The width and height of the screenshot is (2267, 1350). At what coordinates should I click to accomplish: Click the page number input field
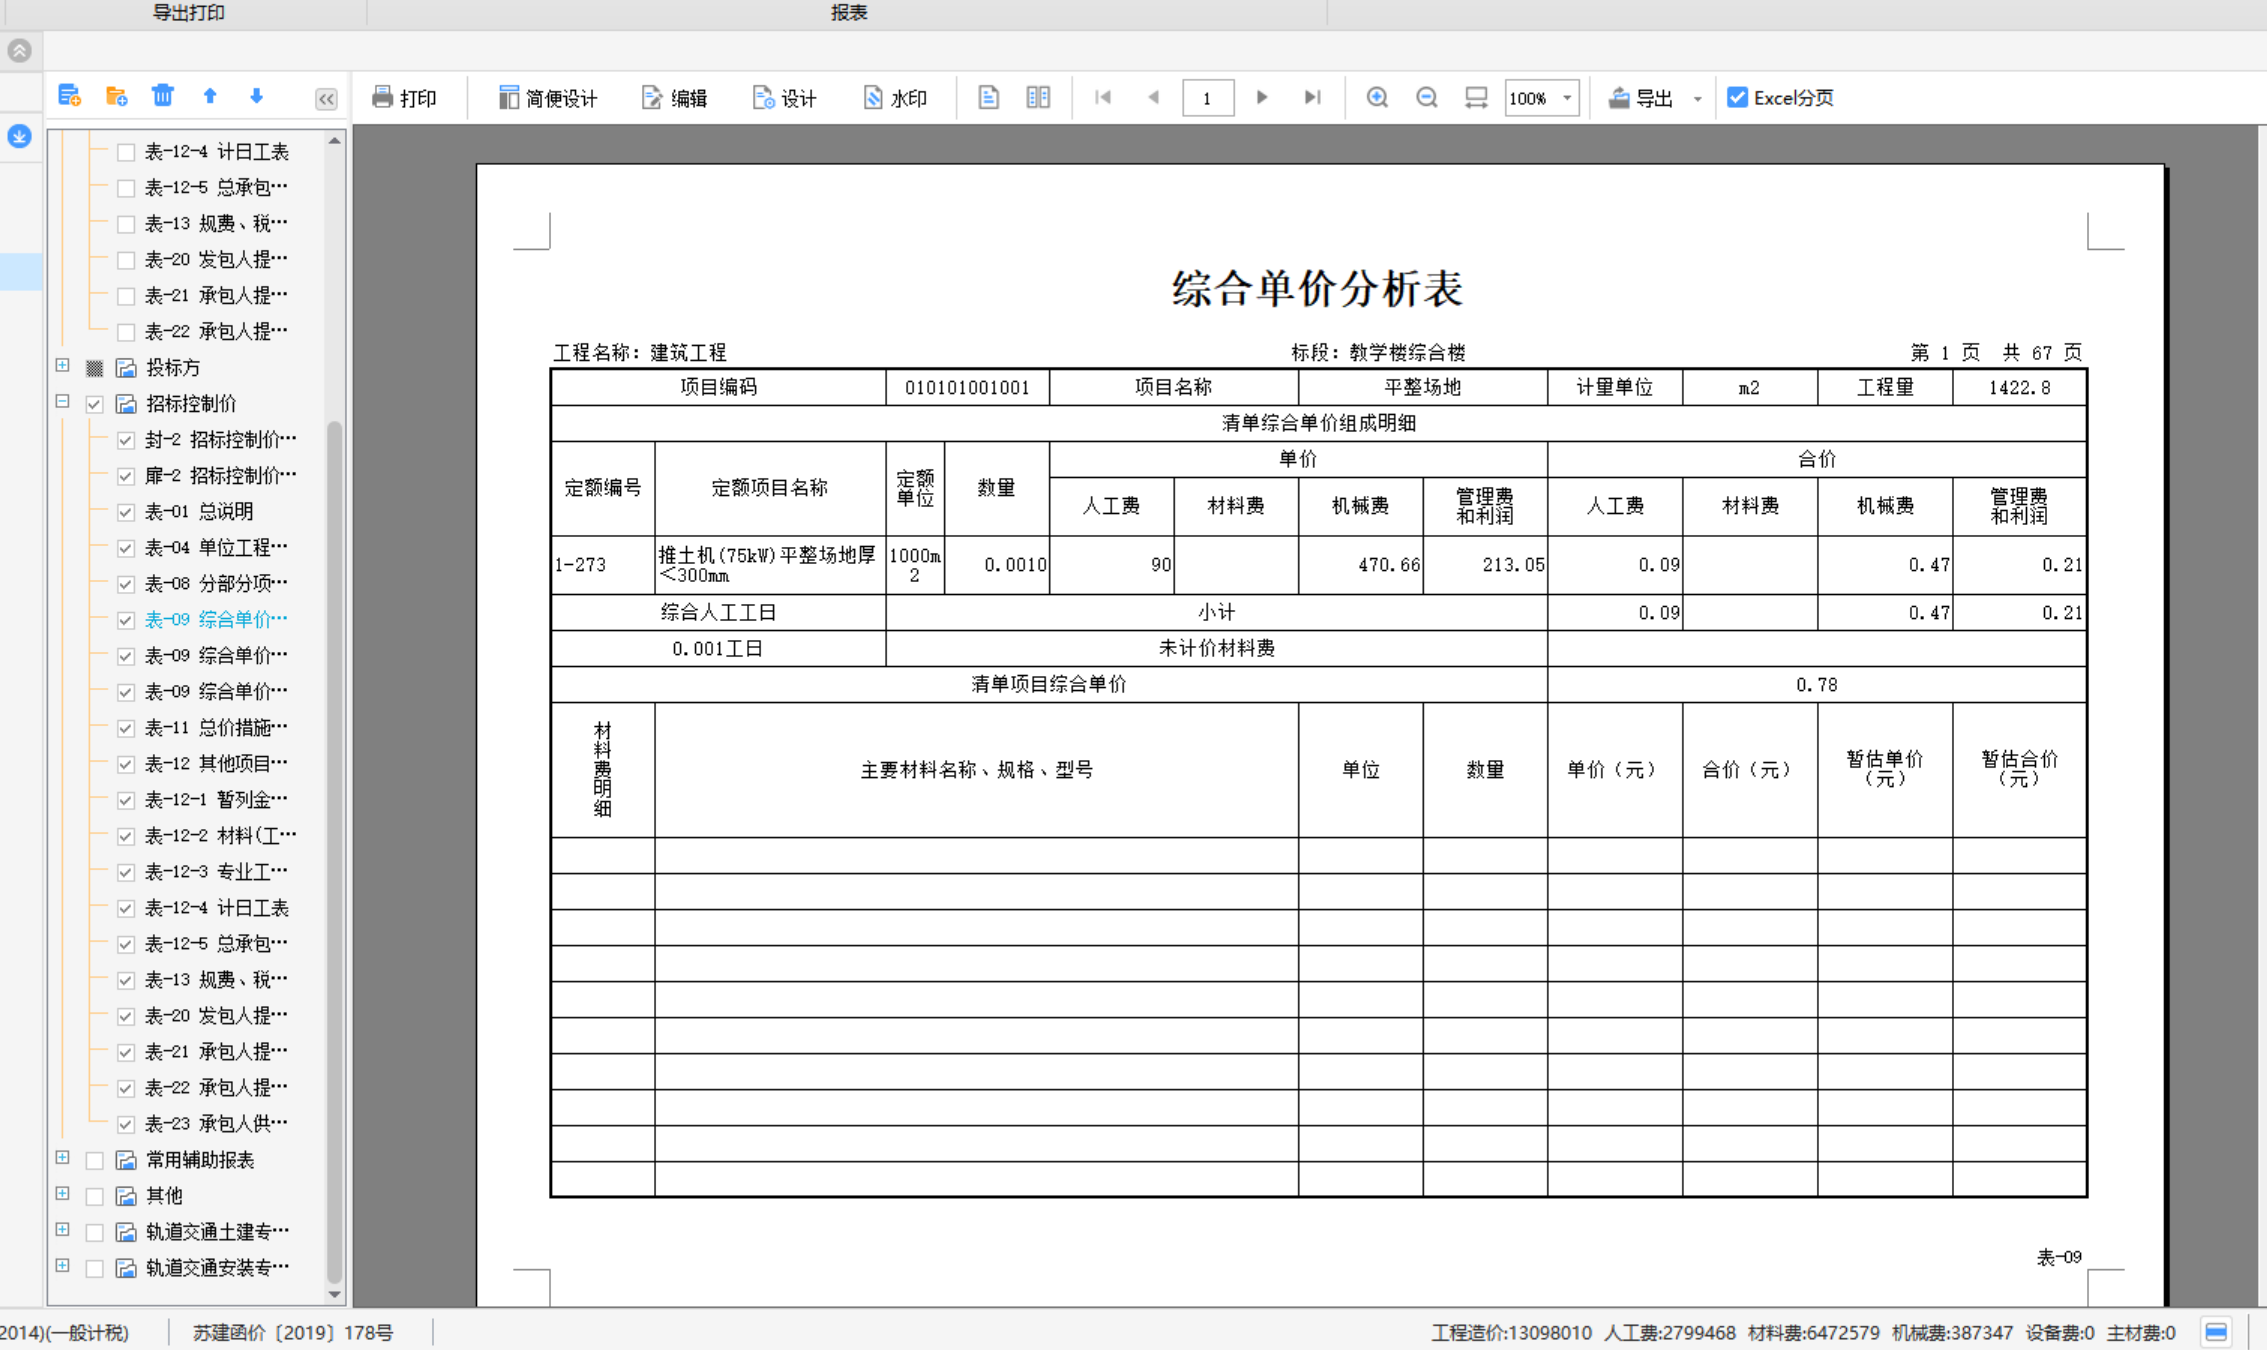click(x=1207, y=98)
